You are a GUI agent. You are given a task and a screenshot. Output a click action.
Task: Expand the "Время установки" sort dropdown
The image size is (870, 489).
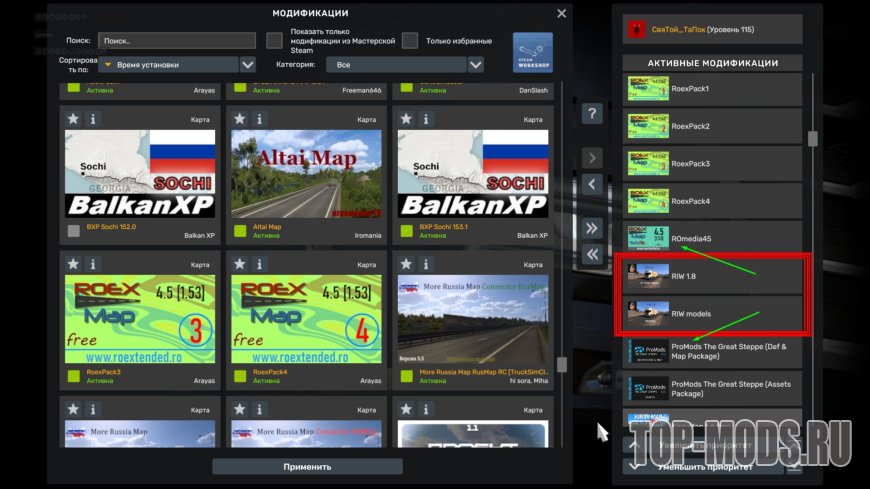[248, 65]
